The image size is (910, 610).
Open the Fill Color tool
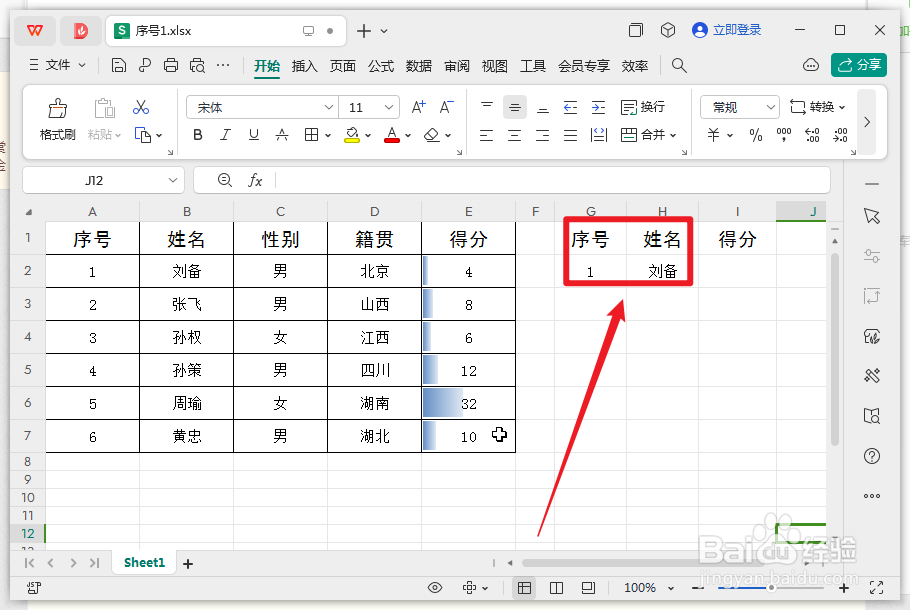coord(352,135)
